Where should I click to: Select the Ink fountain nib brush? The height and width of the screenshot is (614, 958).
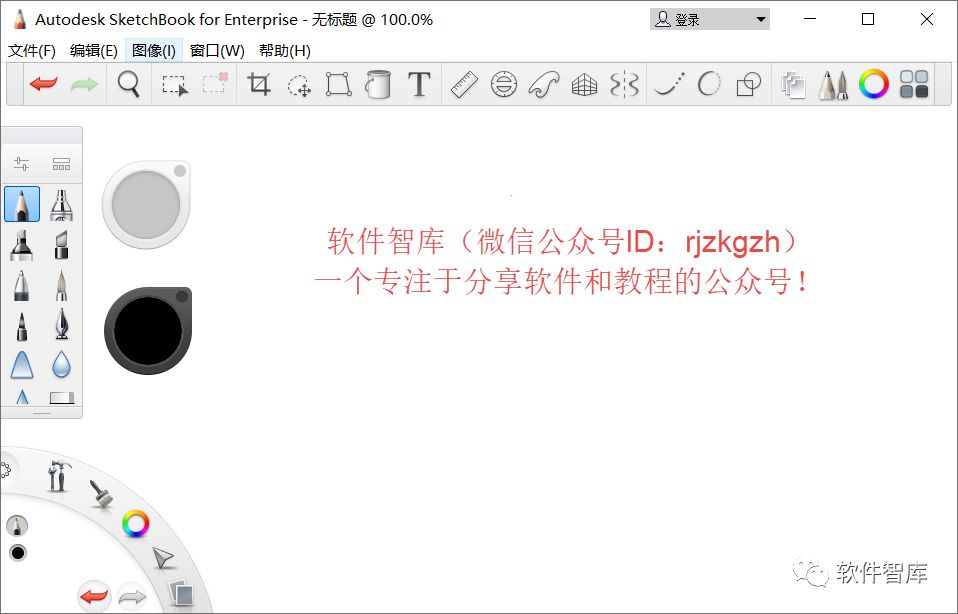pos(61,324)
